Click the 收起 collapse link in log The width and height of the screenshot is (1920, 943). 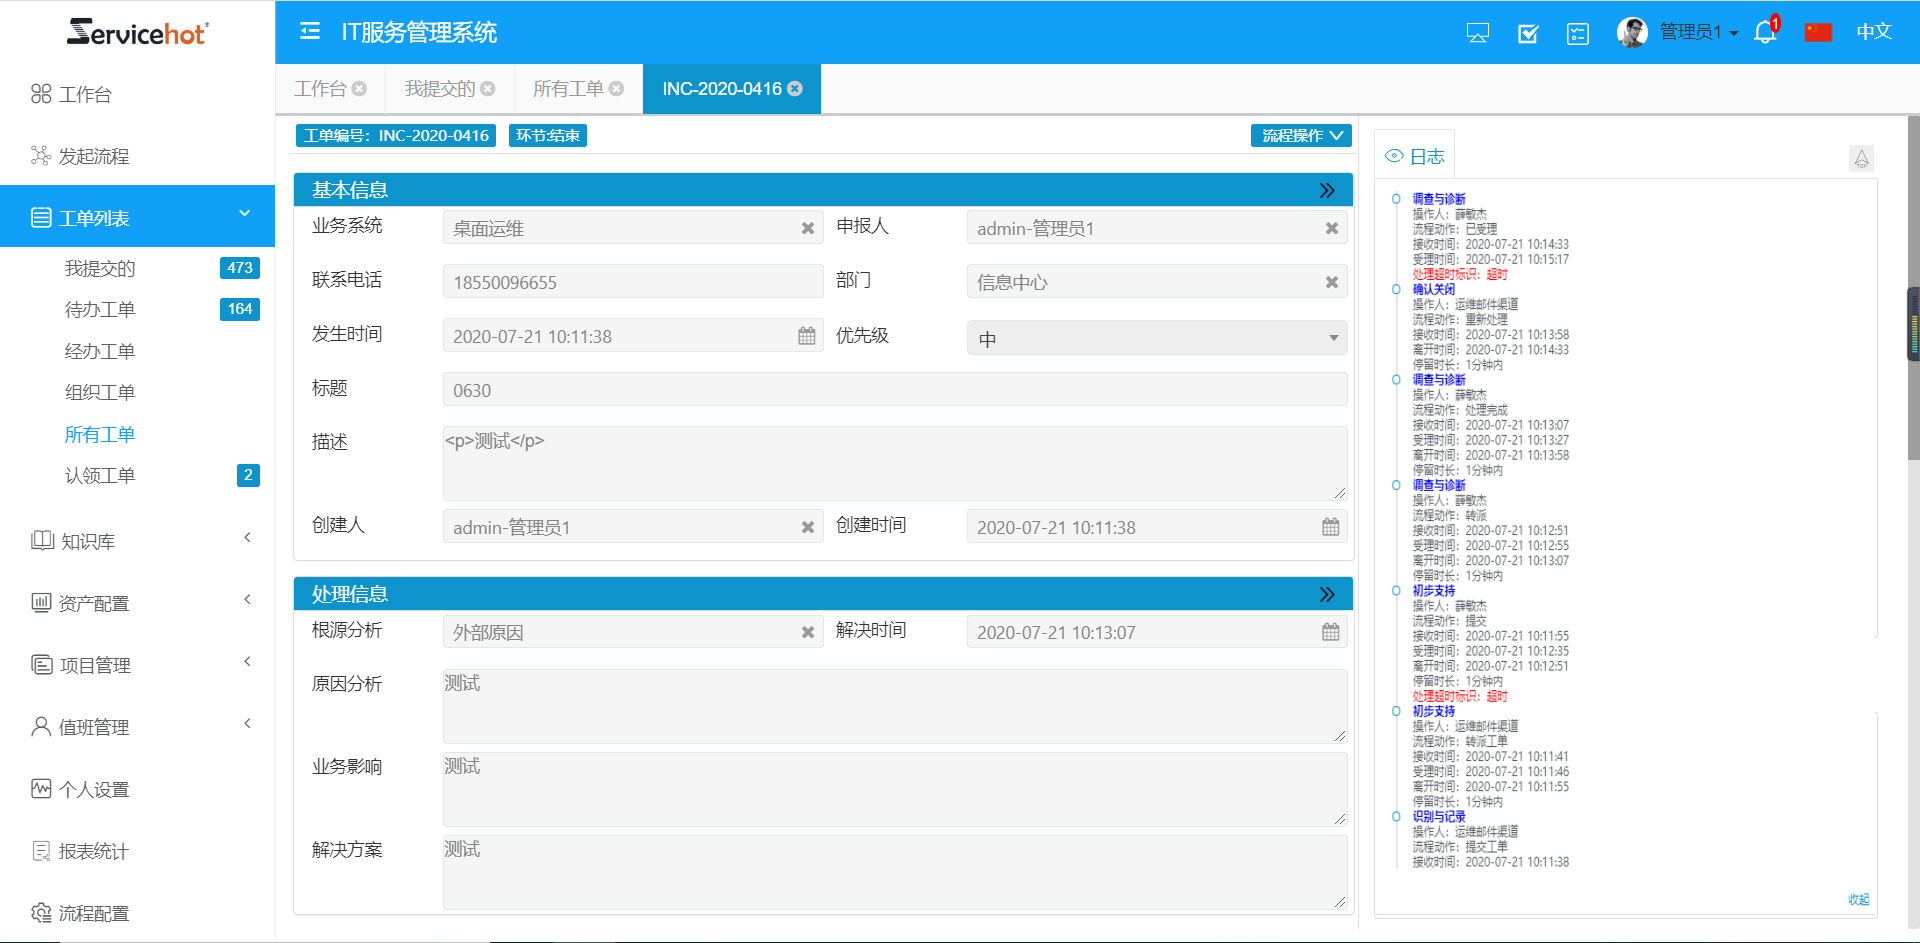[1858, 899]
